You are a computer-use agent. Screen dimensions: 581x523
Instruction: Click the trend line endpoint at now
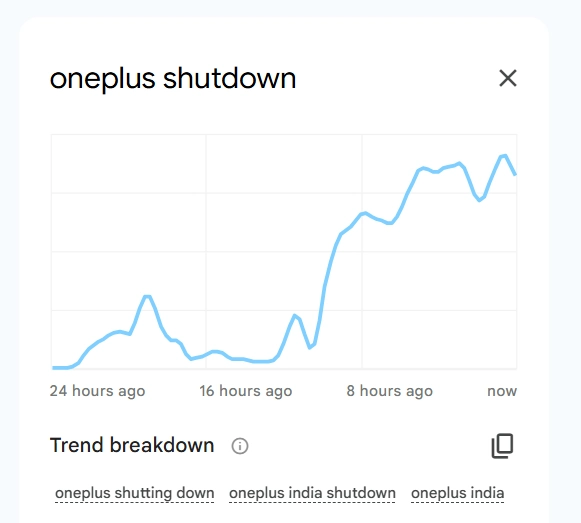tap(515, 174)
